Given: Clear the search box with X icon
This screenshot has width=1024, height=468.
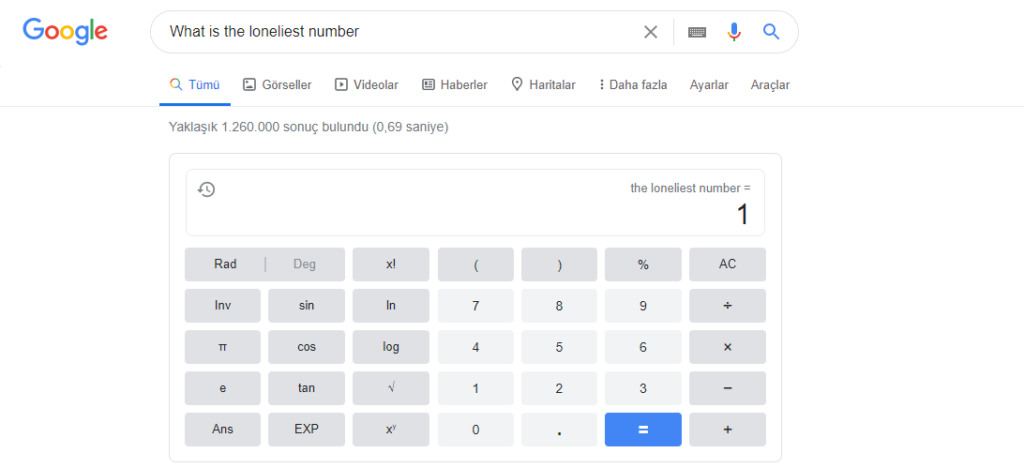Looking at the screenshot, I should click(x=650, y=32).
